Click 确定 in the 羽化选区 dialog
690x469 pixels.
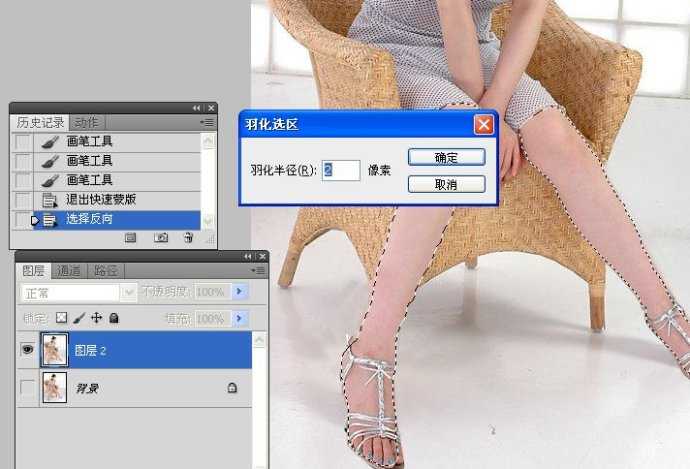(447, 158)
